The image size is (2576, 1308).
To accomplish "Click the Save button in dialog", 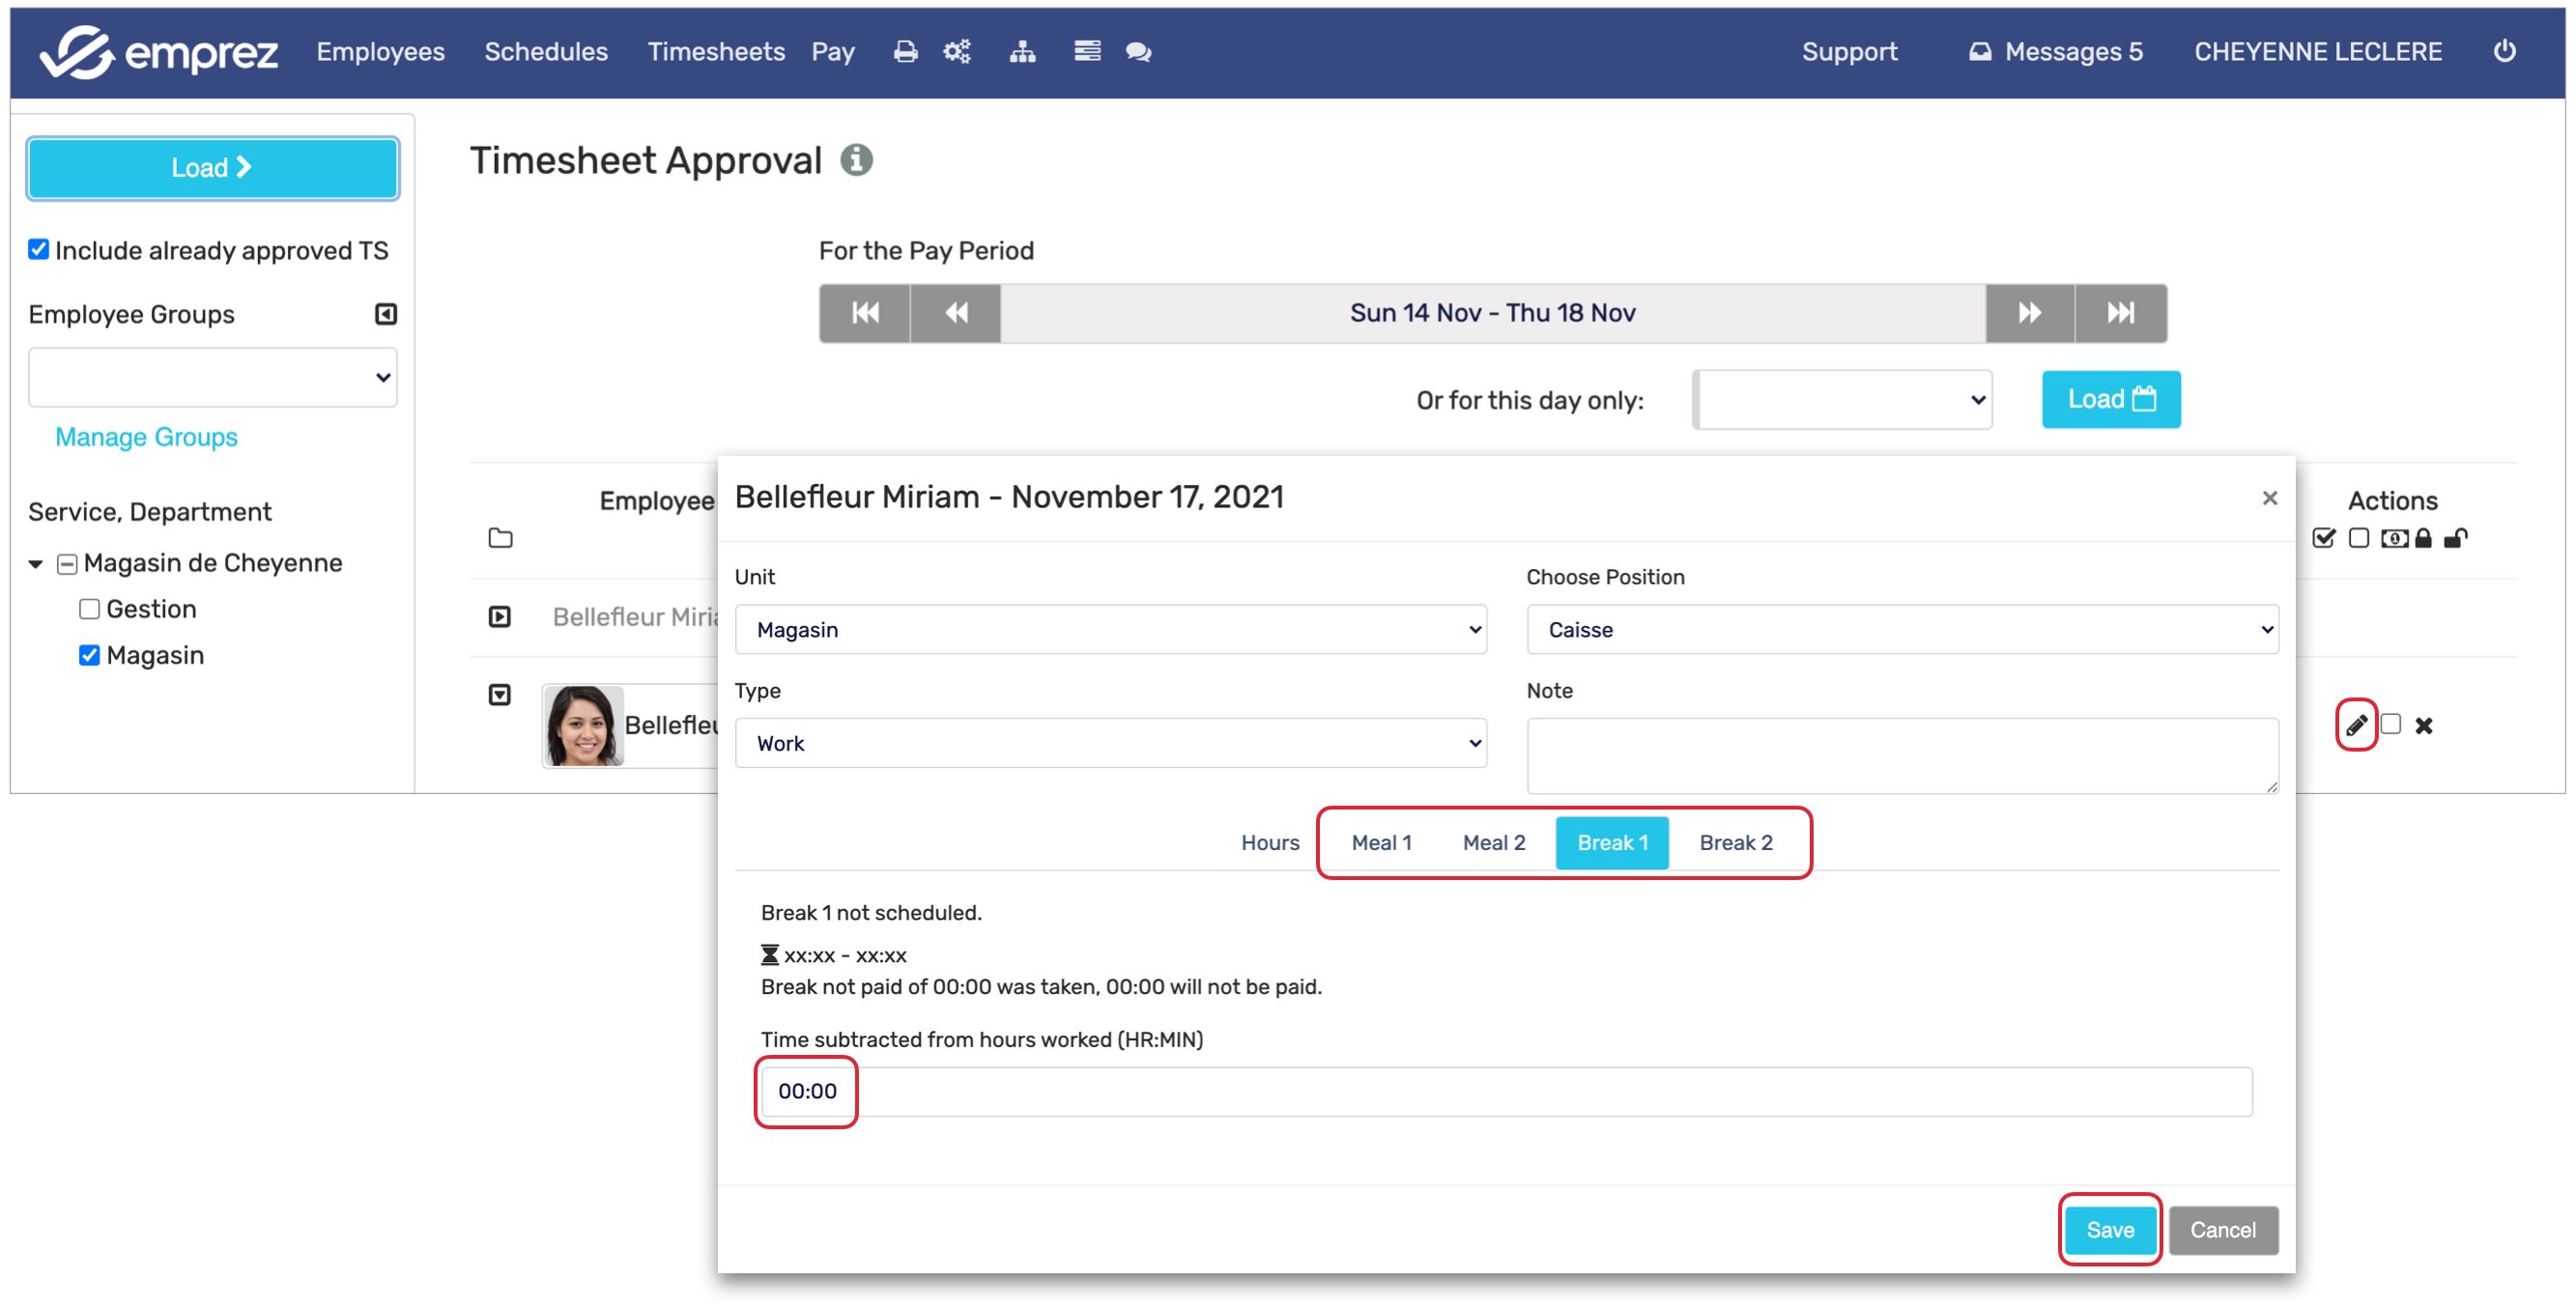I will [2109, 1230].
